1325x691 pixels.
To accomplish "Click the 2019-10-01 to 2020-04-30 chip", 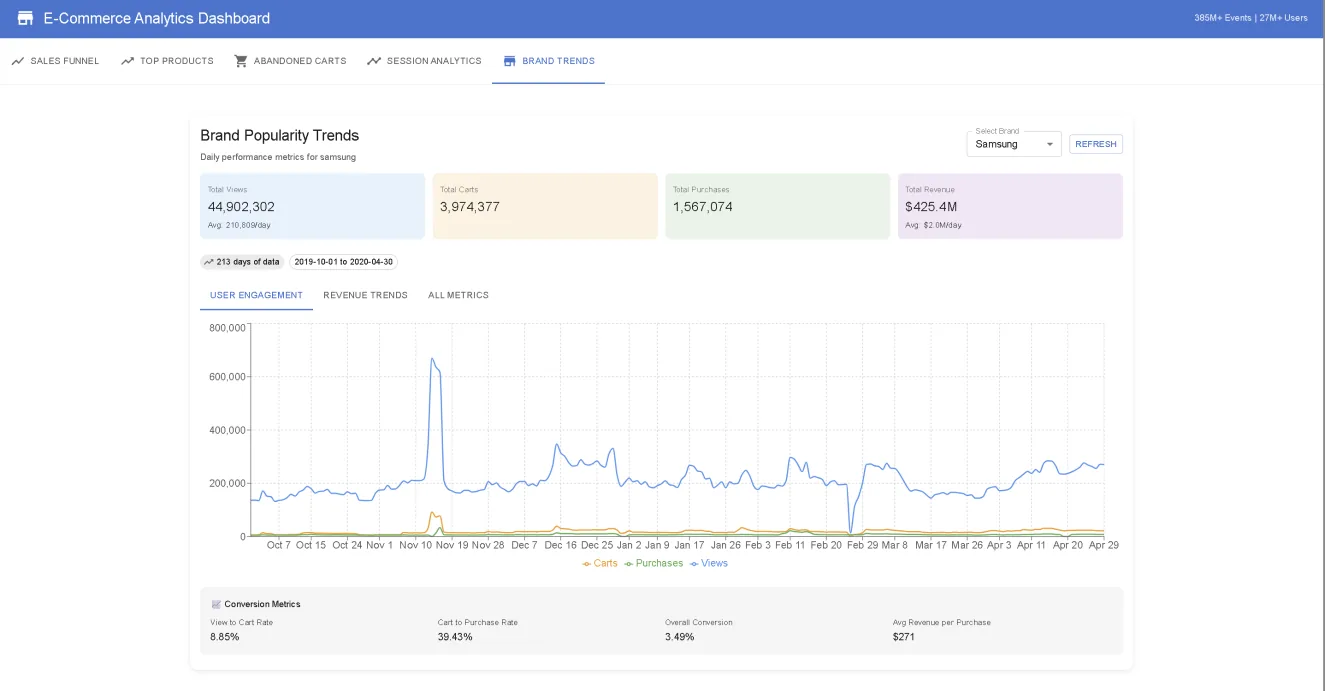I will click(343, 262).
